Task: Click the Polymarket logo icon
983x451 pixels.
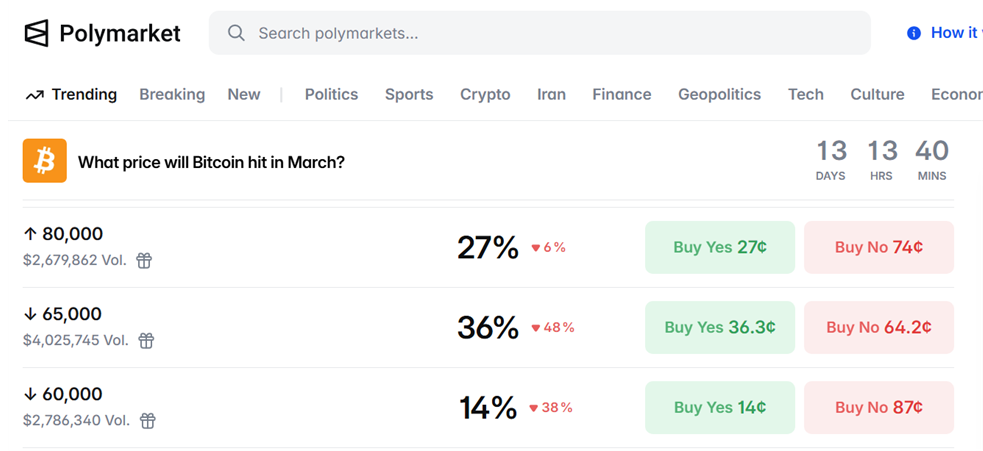Action: click(36, 33)
